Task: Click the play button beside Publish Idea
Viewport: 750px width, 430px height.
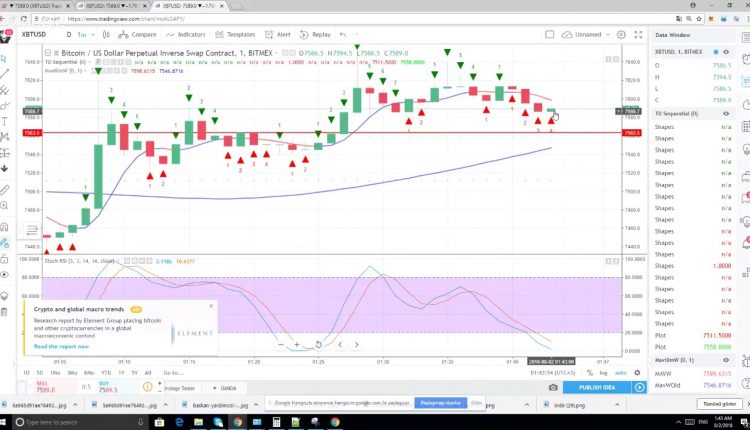Action: (639, 387)
